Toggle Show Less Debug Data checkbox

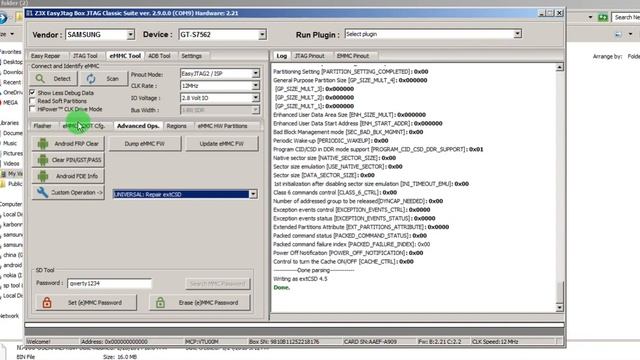tap(32, 93)
